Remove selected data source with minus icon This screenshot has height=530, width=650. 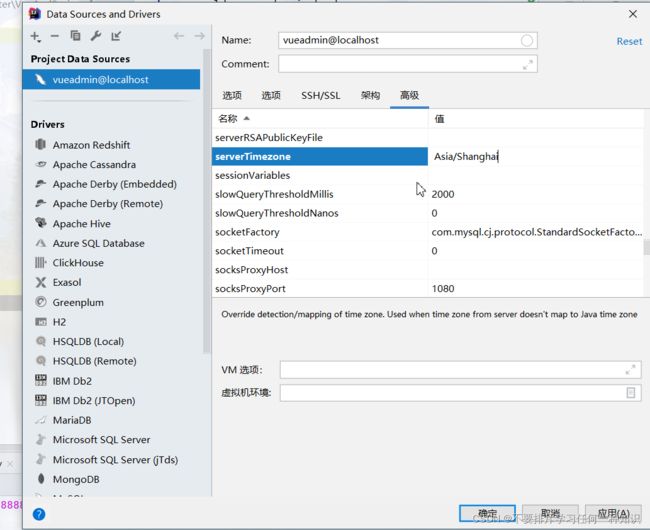point(55,36)
